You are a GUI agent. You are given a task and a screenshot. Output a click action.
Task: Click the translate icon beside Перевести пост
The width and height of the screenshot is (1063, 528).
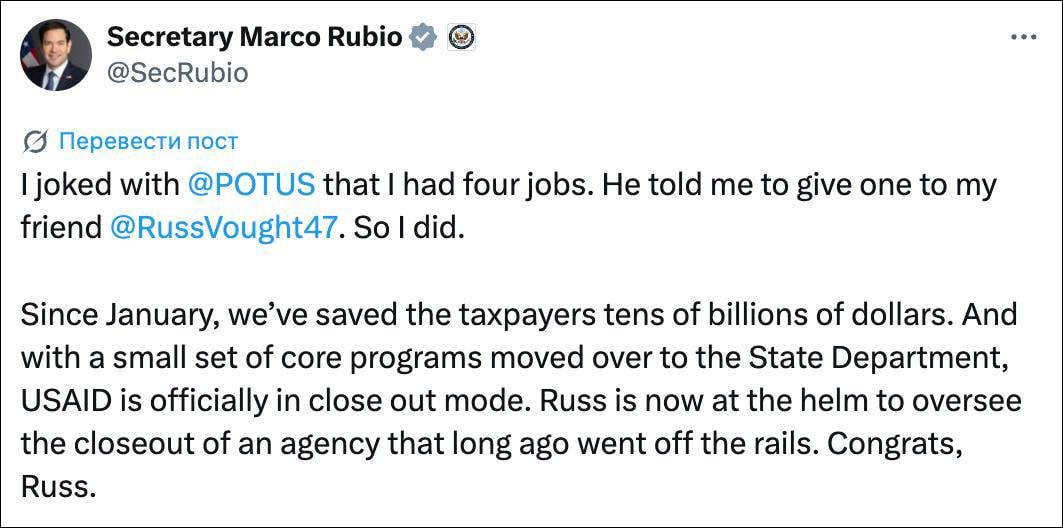35,141
